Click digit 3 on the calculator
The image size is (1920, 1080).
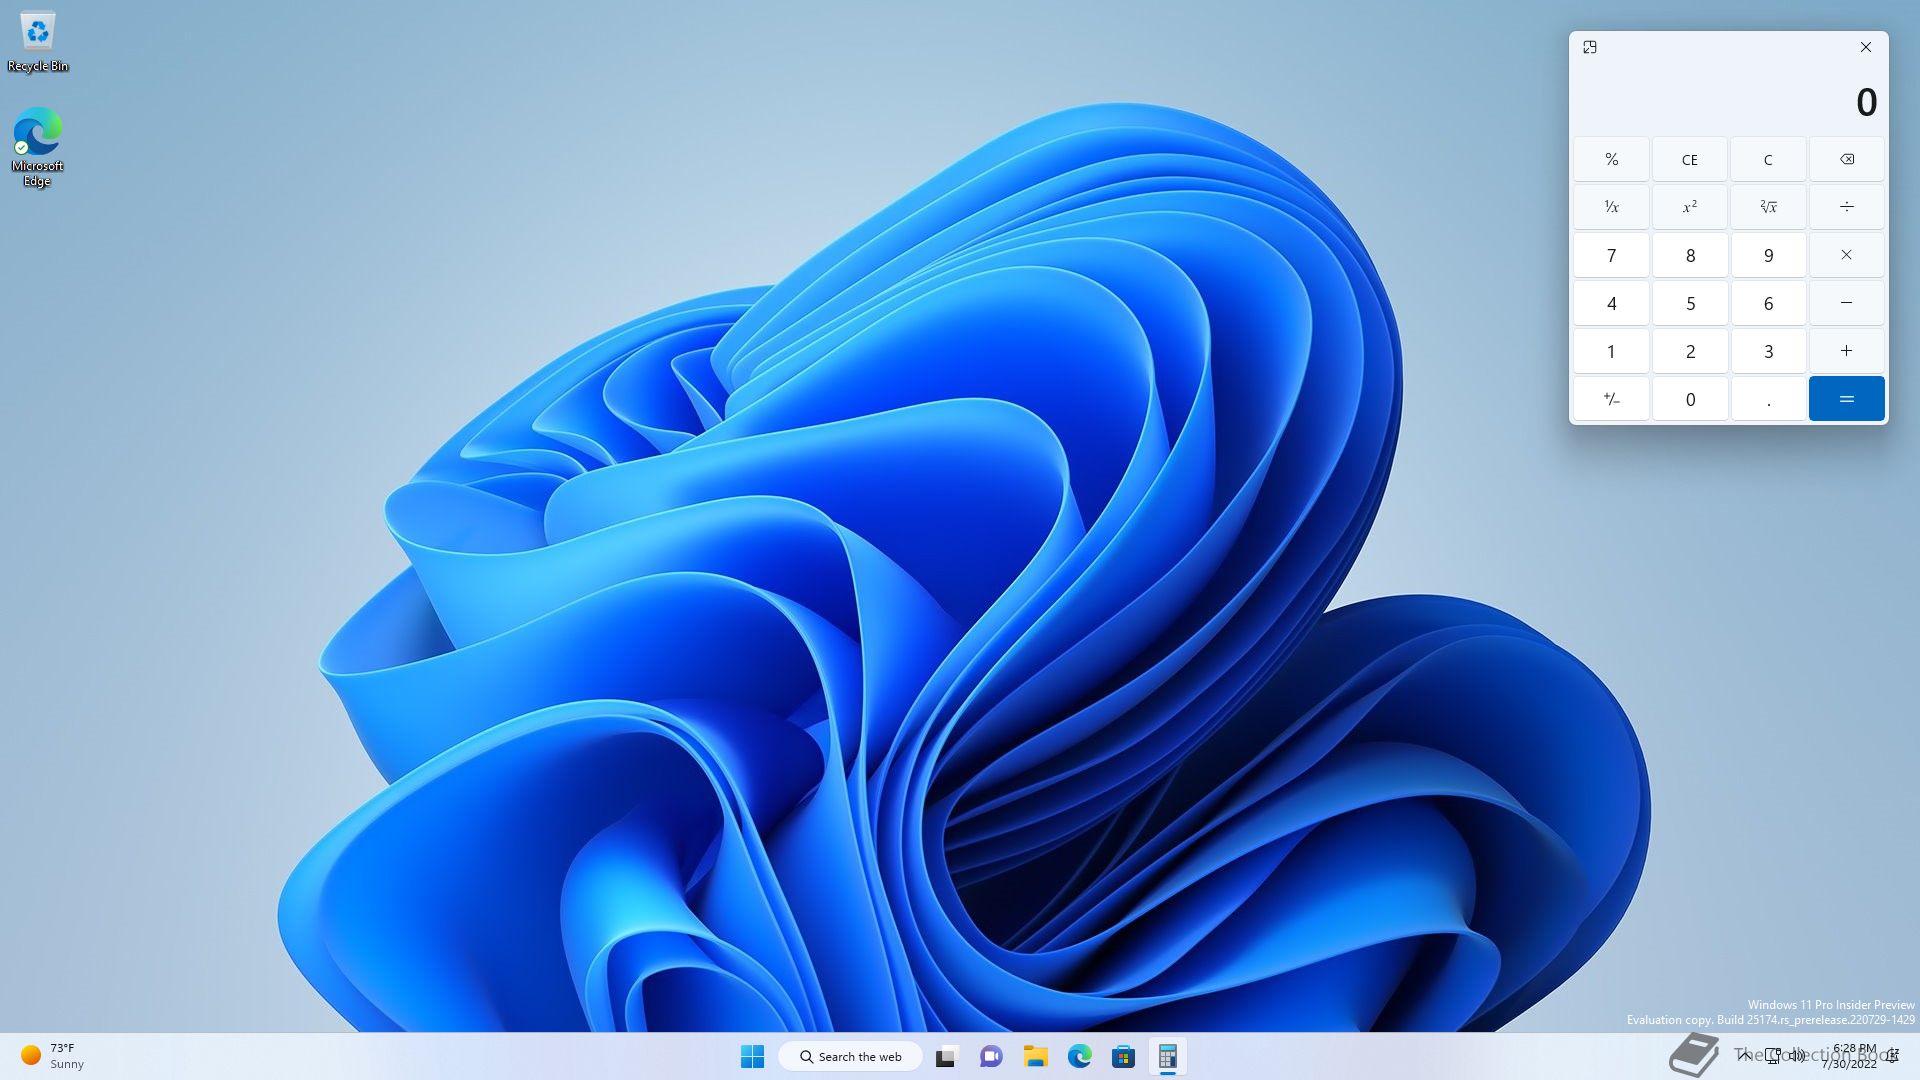(x=1768, y=351)
